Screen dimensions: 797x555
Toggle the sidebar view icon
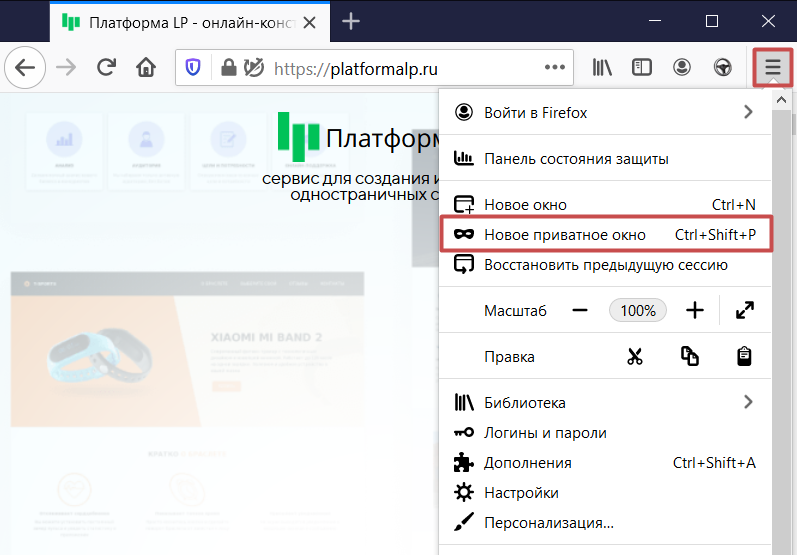[x=642, y=68]
